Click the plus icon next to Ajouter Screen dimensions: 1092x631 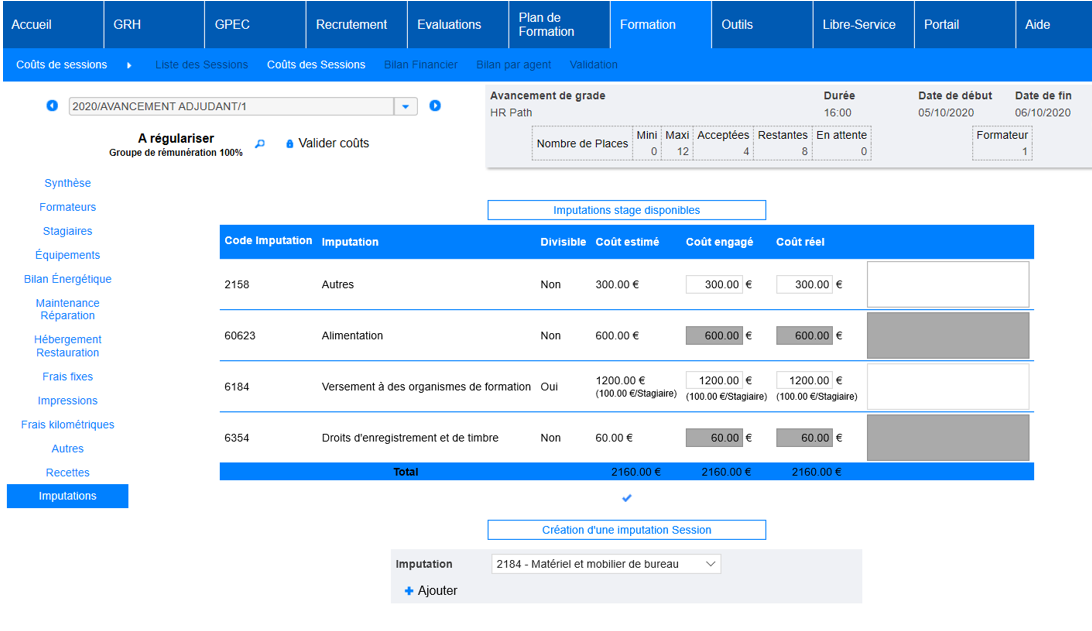coord(409,591)
